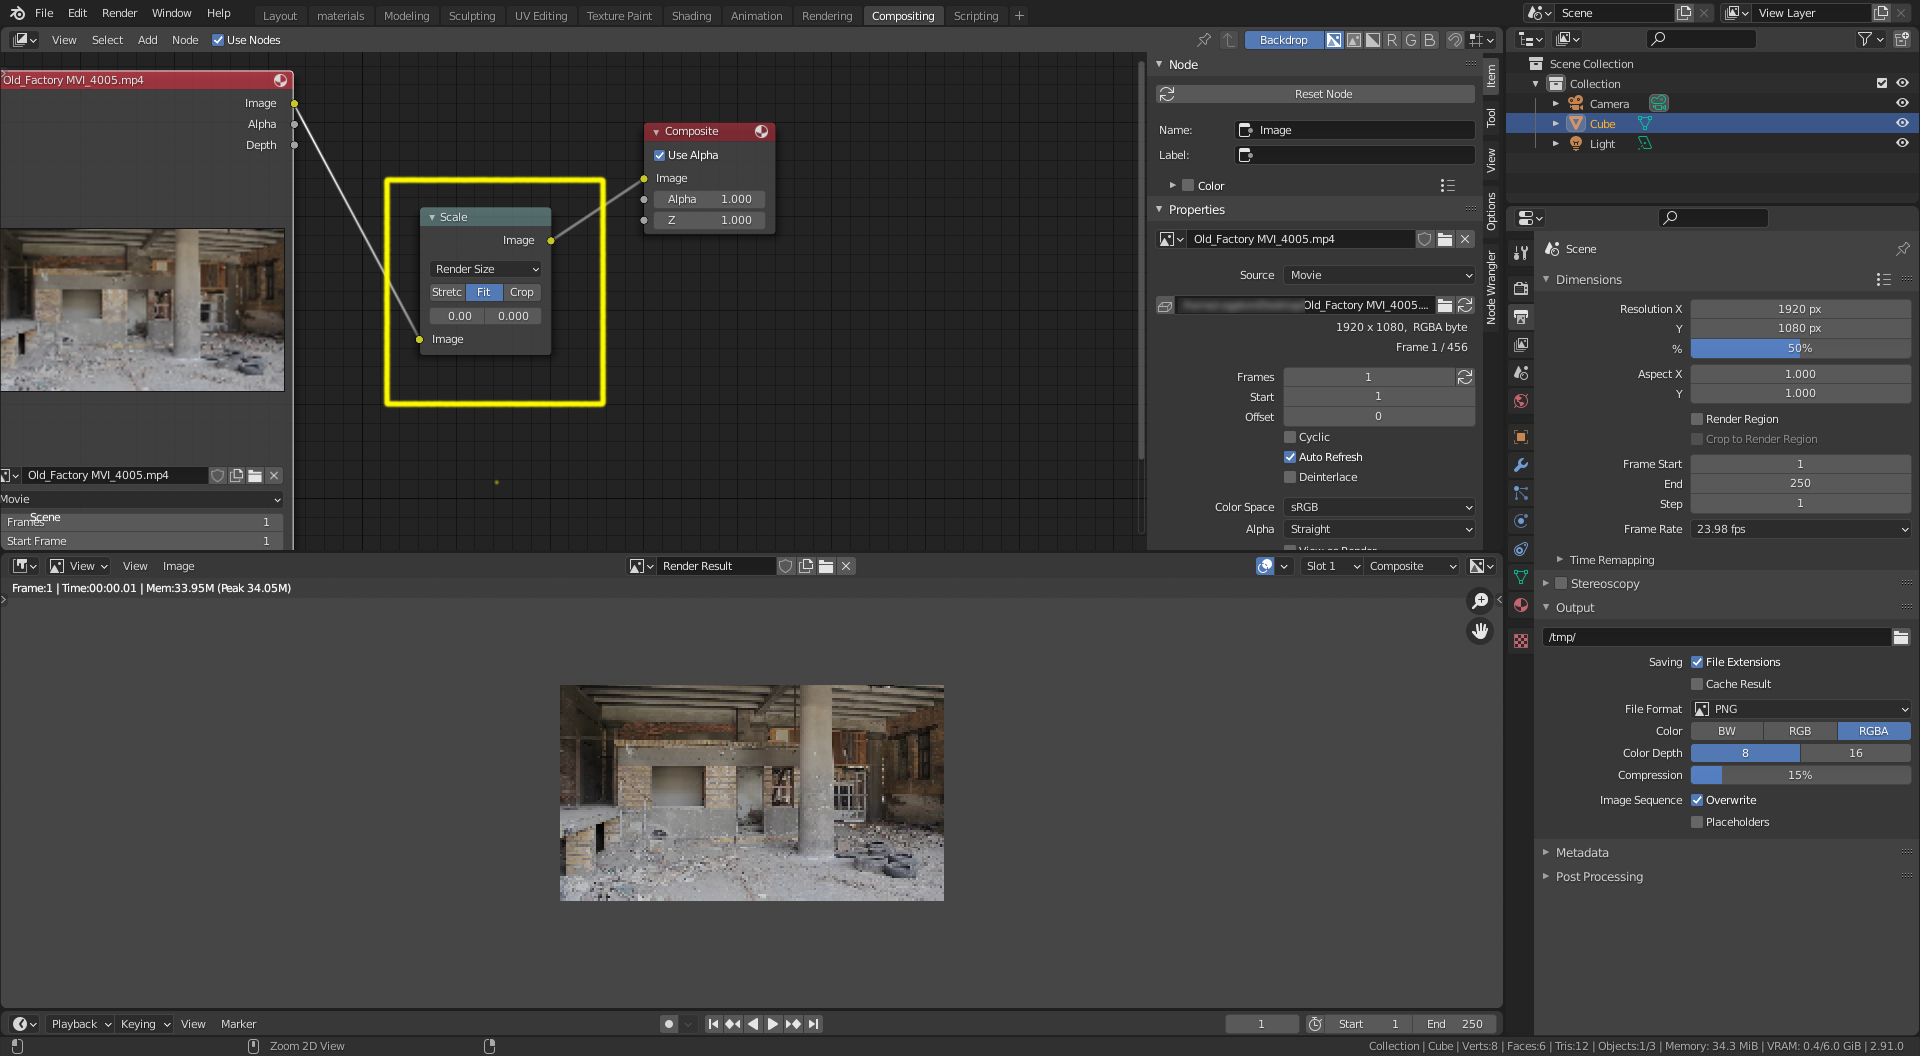Play the animation forward

pos(773,1024)
